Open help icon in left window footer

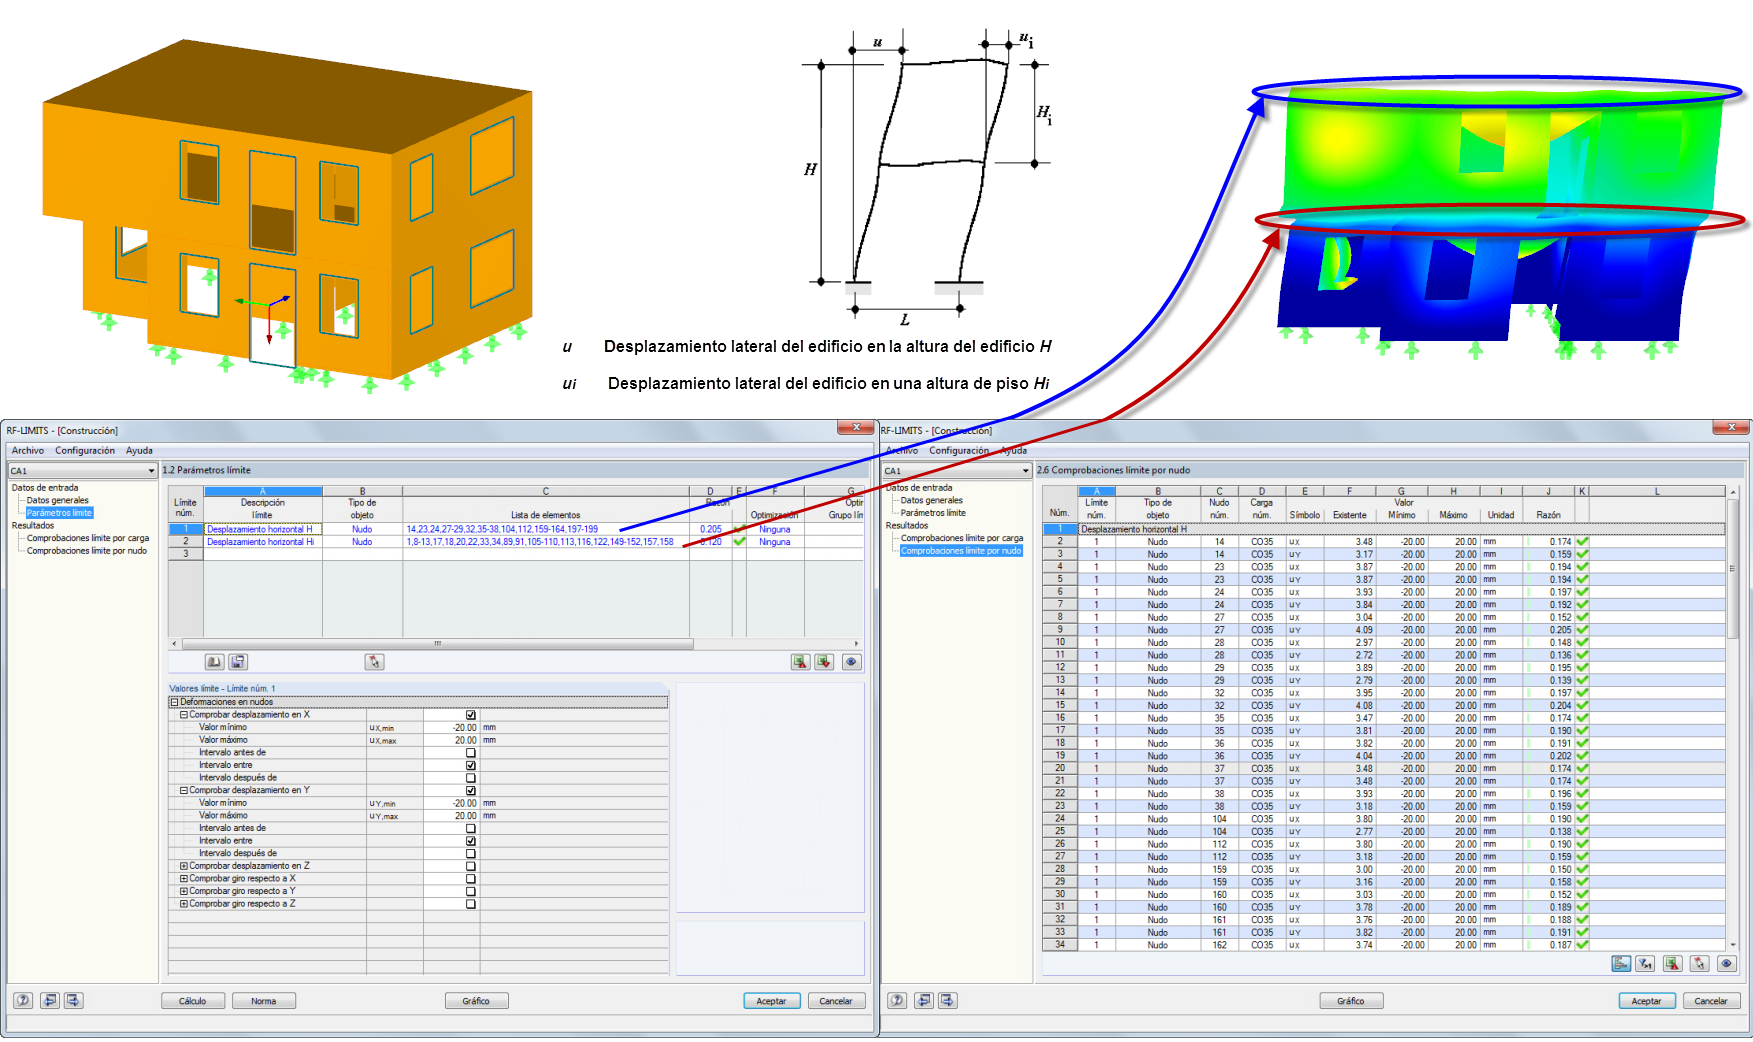[x=23, y=1000]
